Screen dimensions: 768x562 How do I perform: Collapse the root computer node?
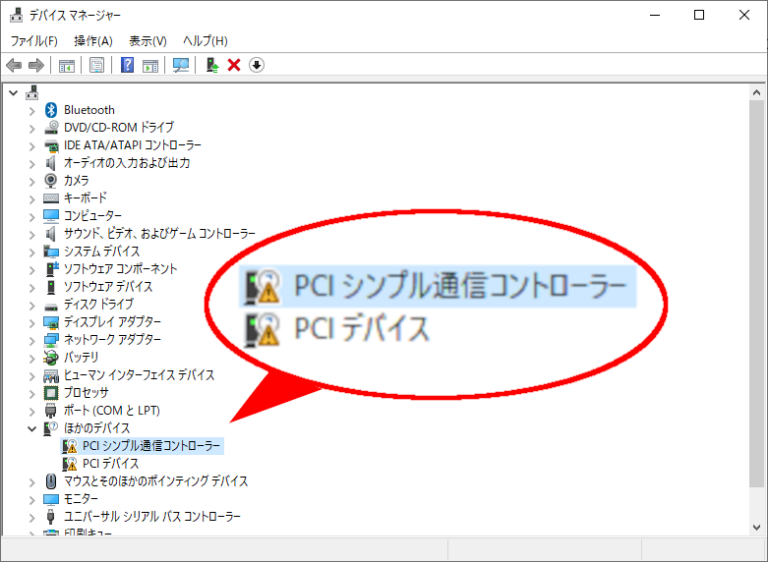tap(13, 92)
